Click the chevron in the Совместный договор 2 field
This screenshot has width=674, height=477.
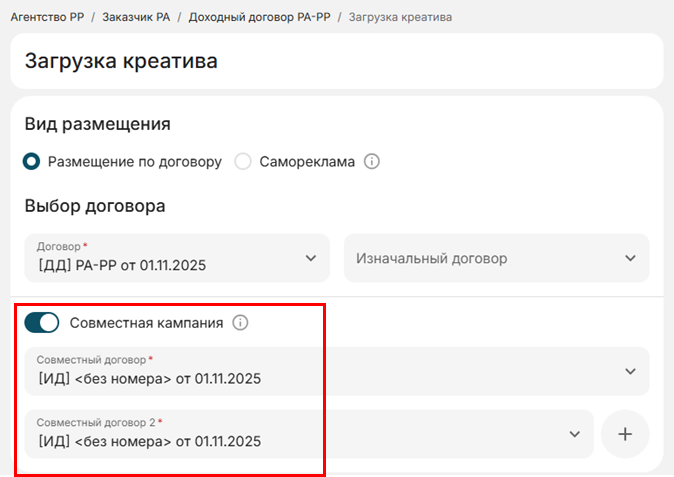575,434
